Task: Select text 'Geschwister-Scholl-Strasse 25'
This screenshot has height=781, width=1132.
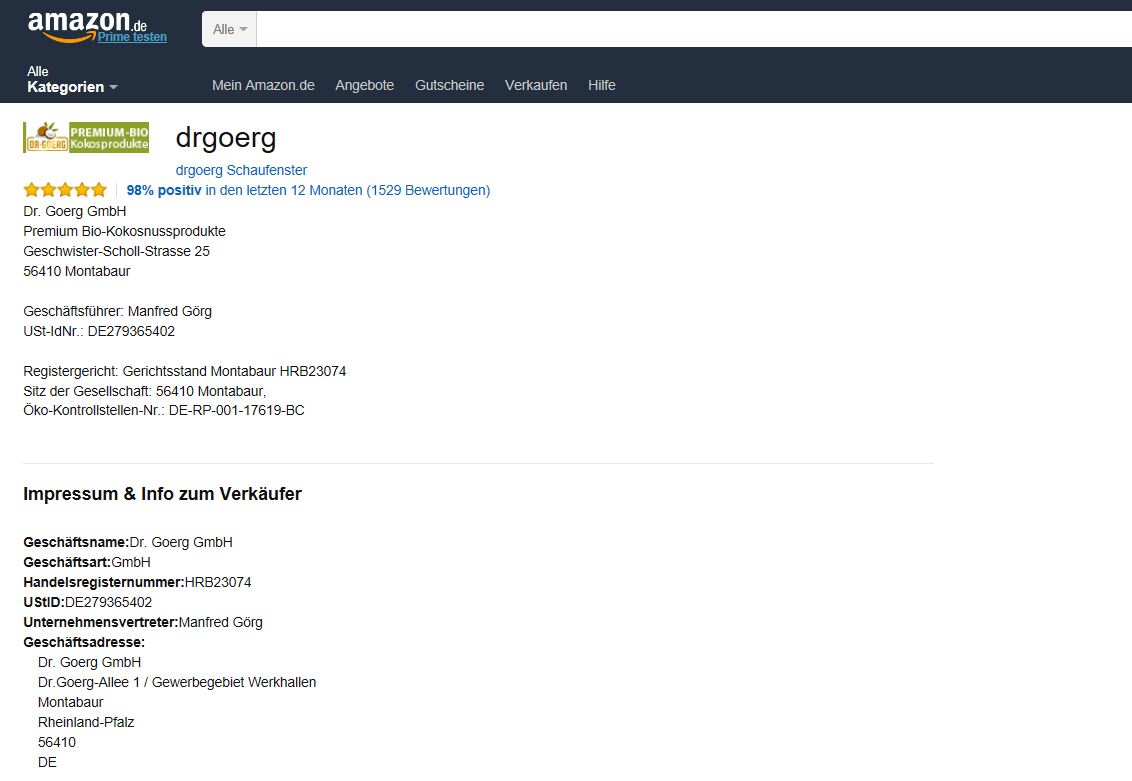Action: pos(116,251)
